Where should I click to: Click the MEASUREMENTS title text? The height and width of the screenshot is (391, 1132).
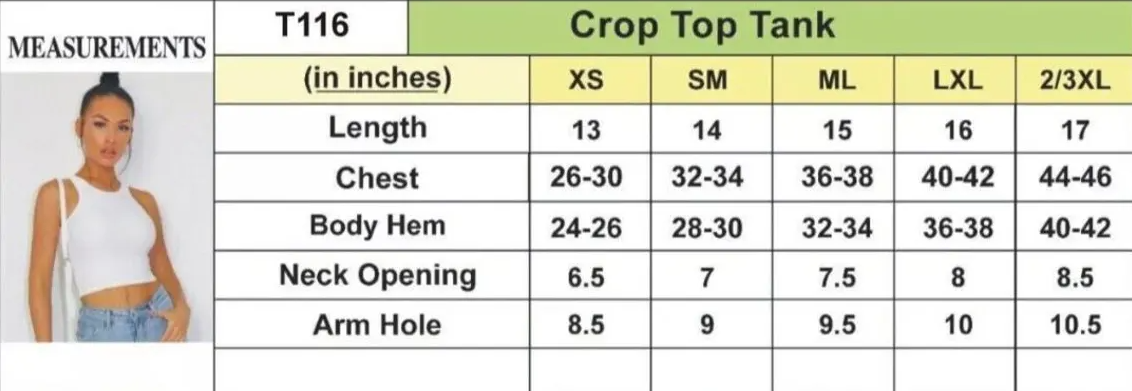tap(107, 48)
